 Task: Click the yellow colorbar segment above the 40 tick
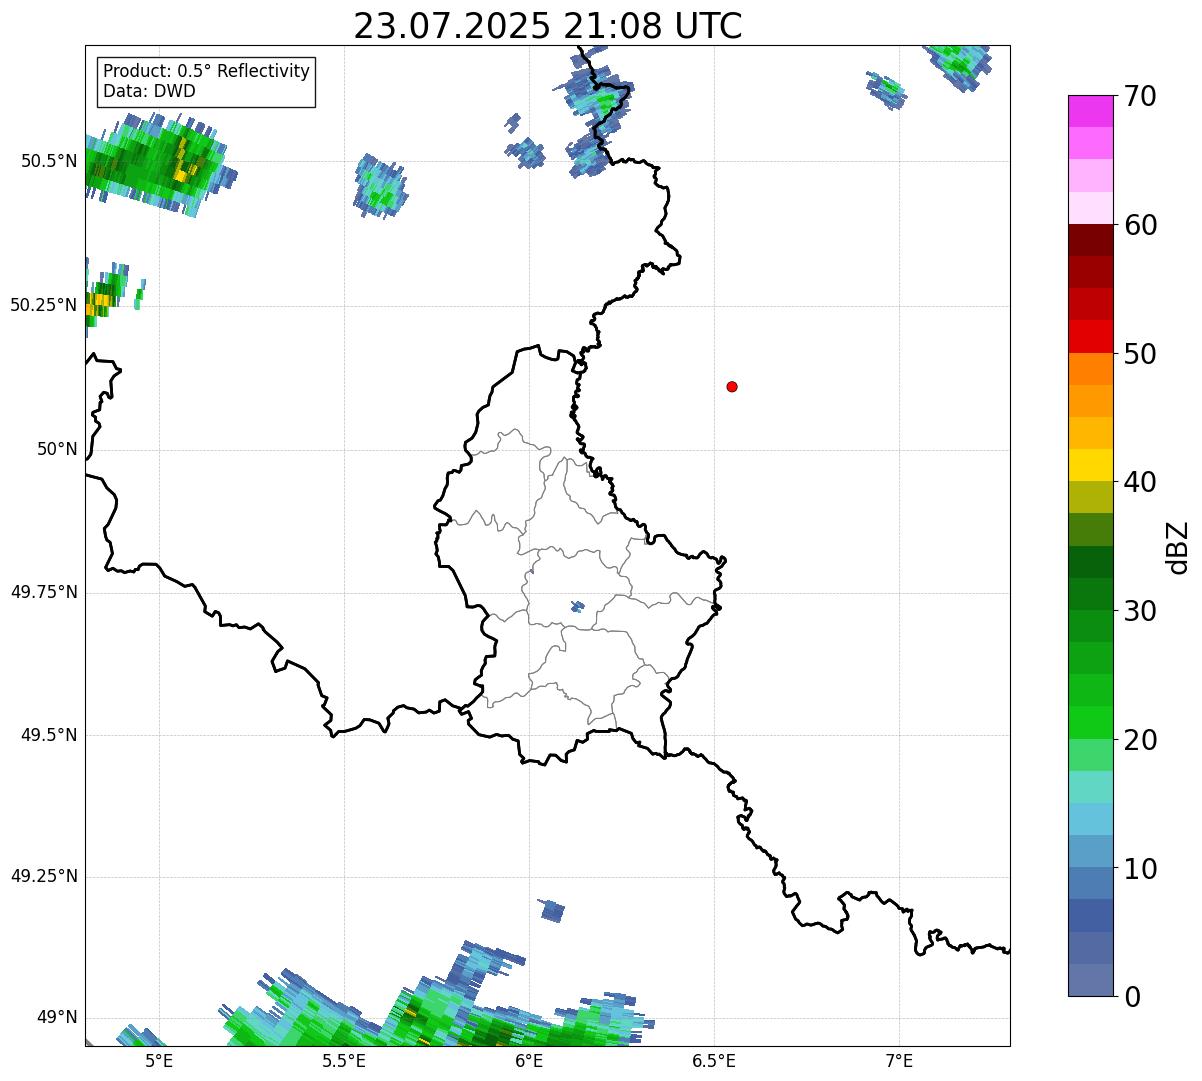(x=1091, y=465)
